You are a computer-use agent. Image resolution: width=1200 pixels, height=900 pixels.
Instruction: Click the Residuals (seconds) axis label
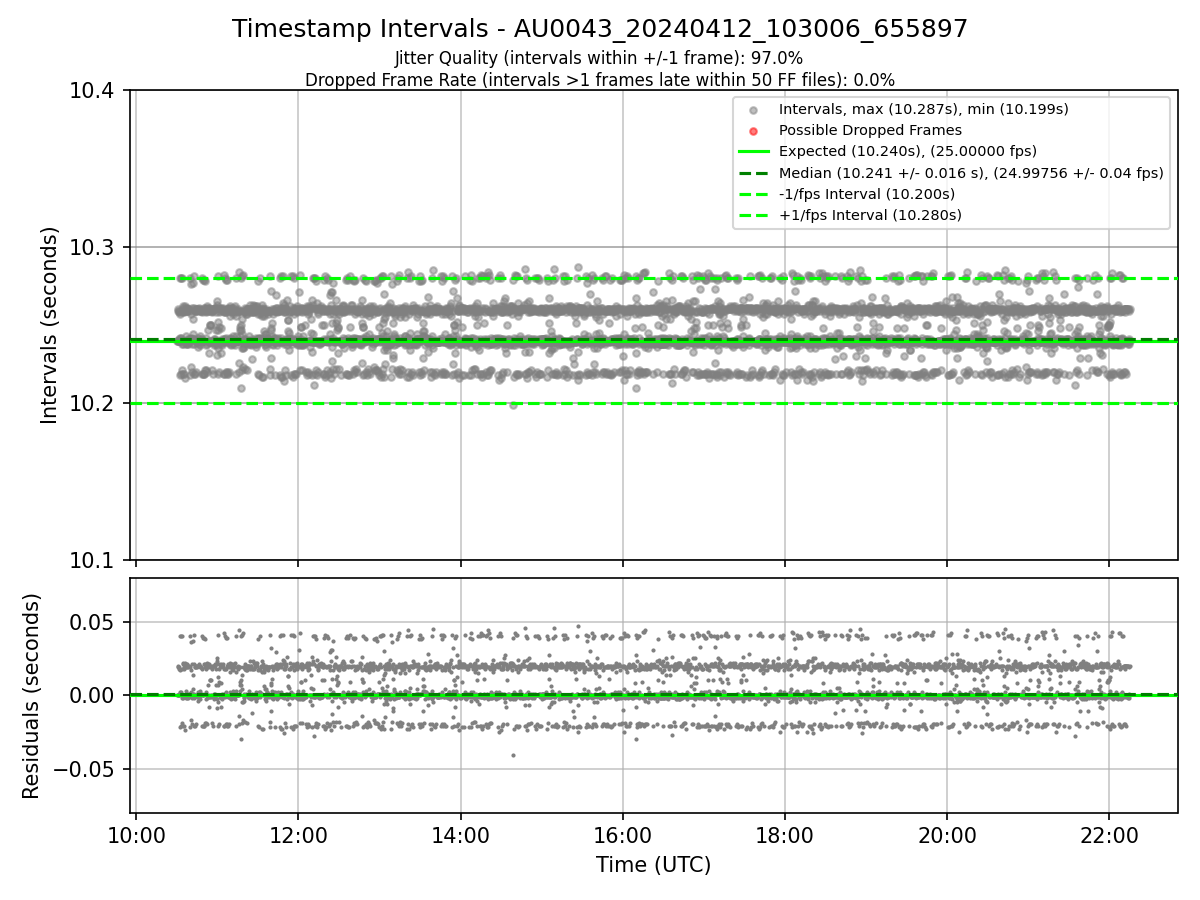click(32, 696)
